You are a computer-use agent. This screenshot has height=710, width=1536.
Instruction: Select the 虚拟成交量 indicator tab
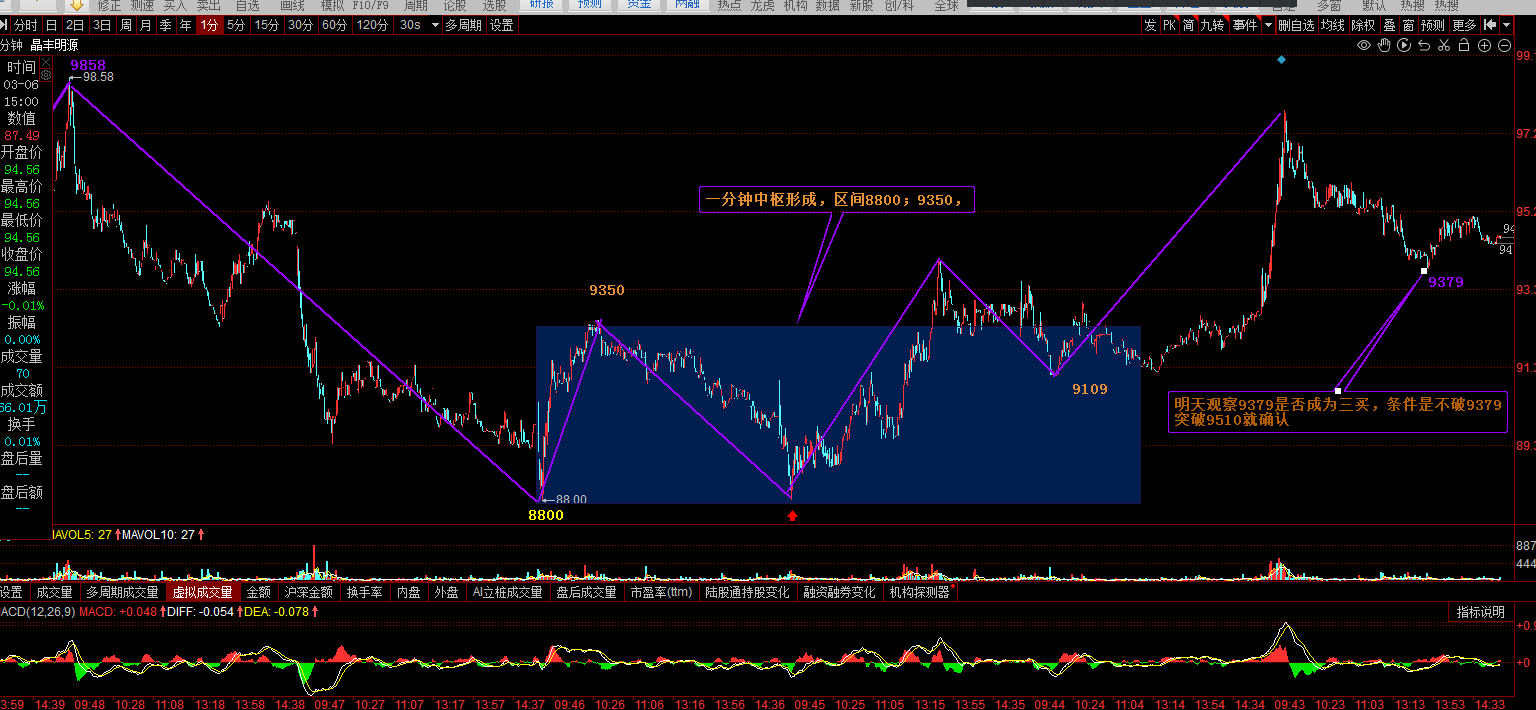click(203, 592)
